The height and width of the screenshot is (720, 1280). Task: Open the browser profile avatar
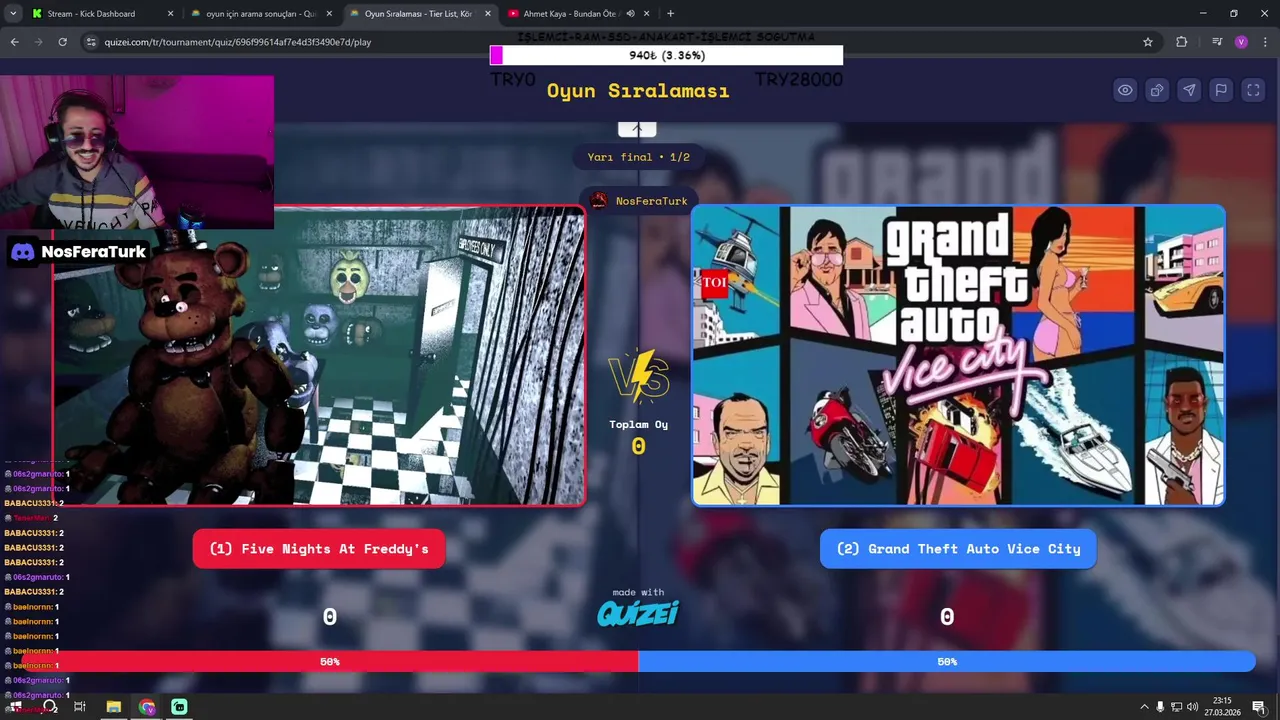1241,42
